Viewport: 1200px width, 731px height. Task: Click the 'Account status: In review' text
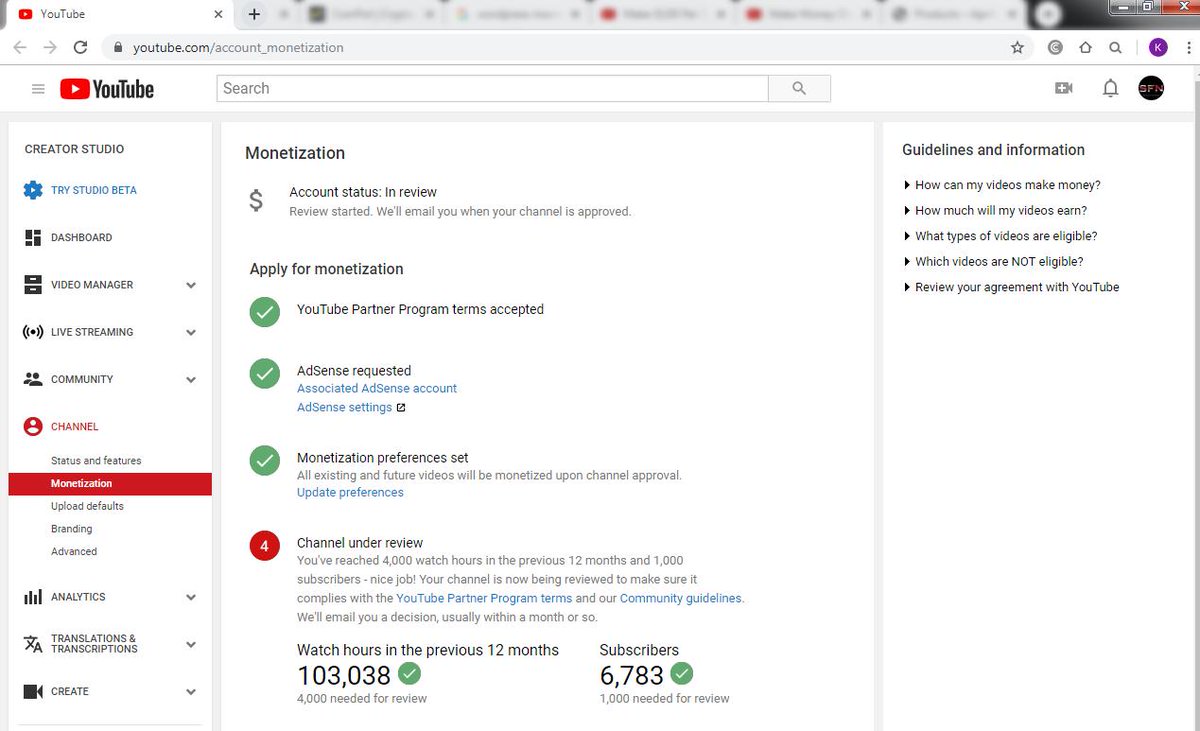click(363, 192)
